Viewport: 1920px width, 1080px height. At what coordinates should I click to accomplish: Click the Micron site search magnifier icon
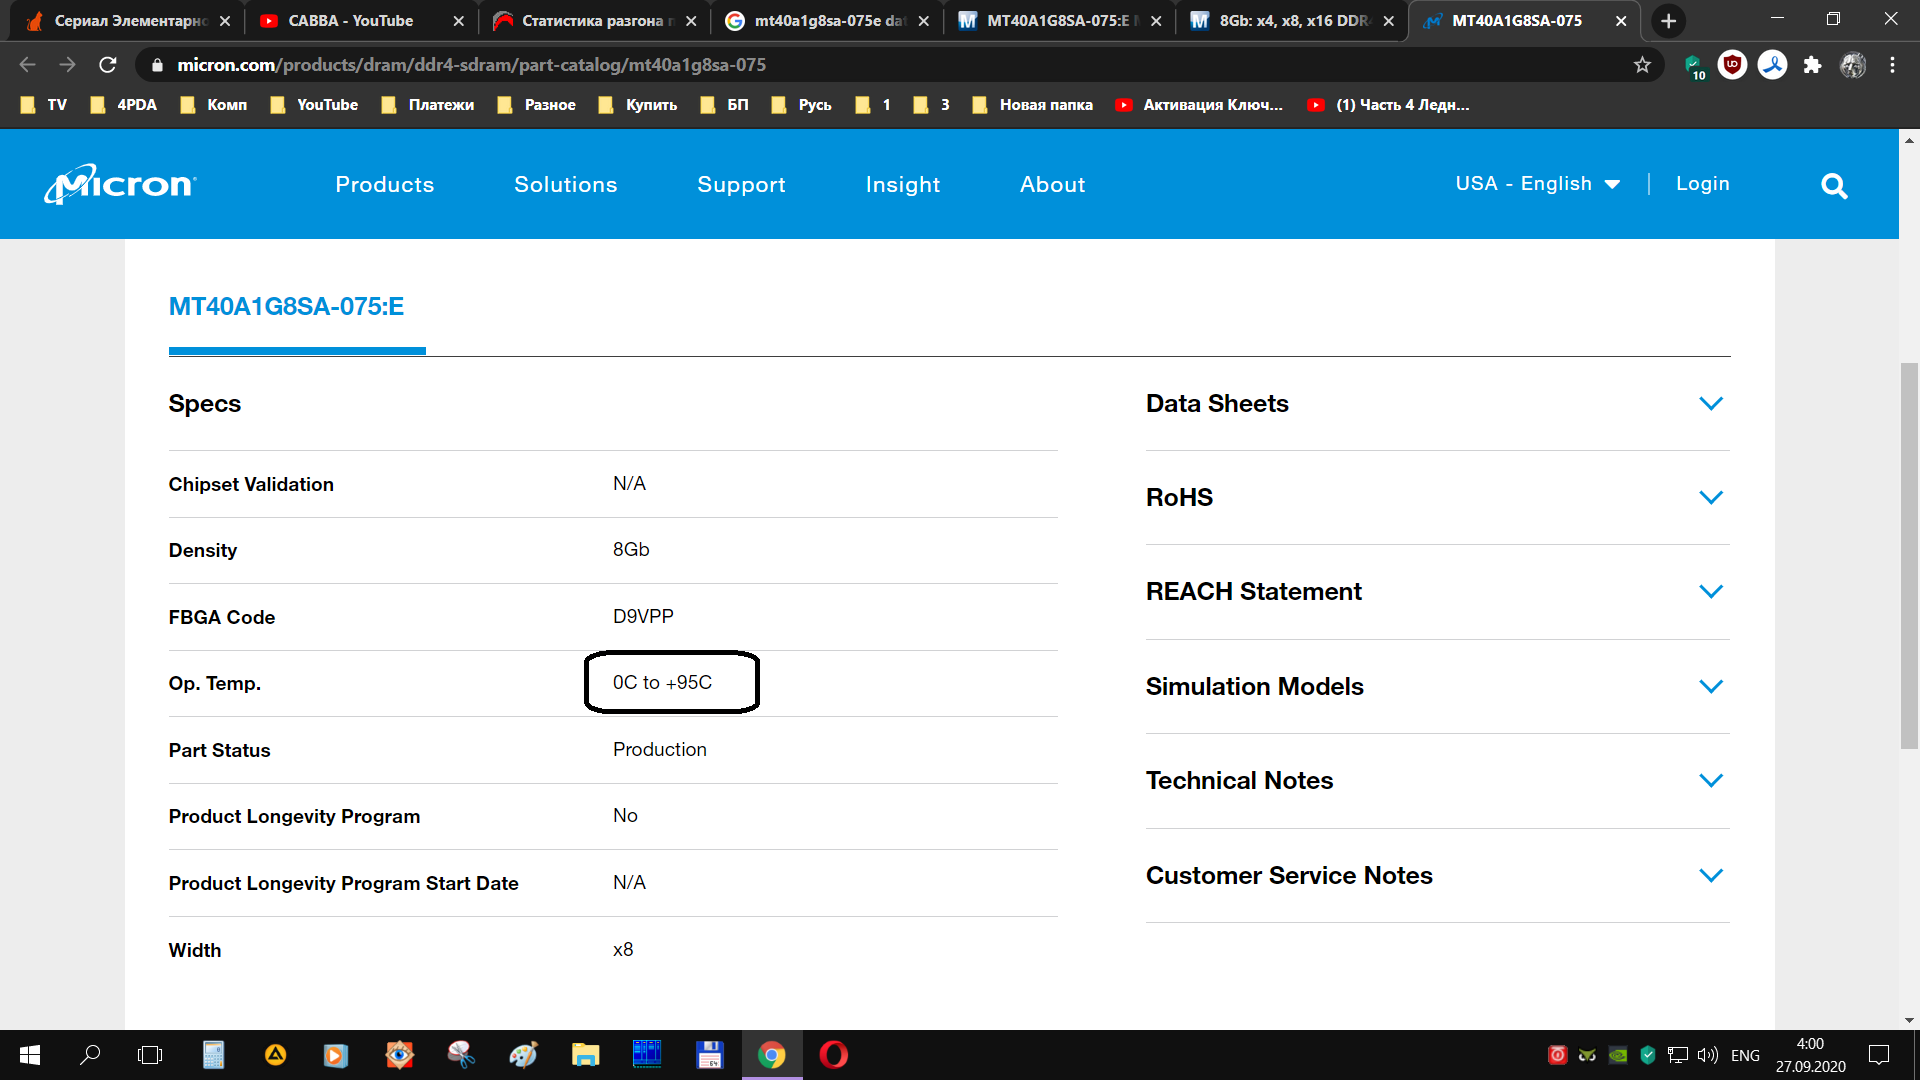(1833, 186)
